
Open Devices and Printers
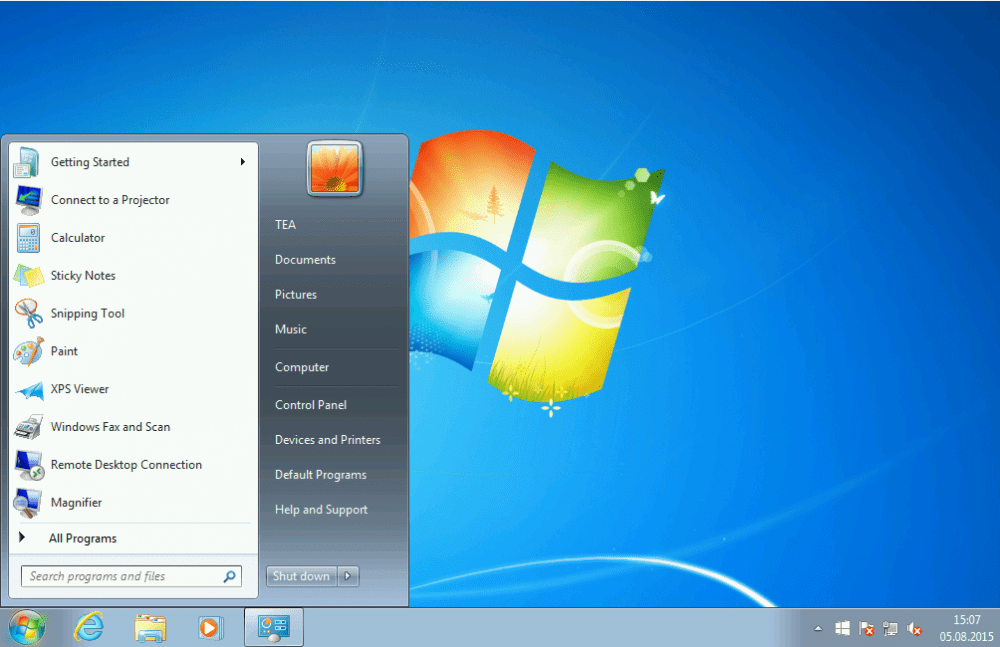pos(327,440)
